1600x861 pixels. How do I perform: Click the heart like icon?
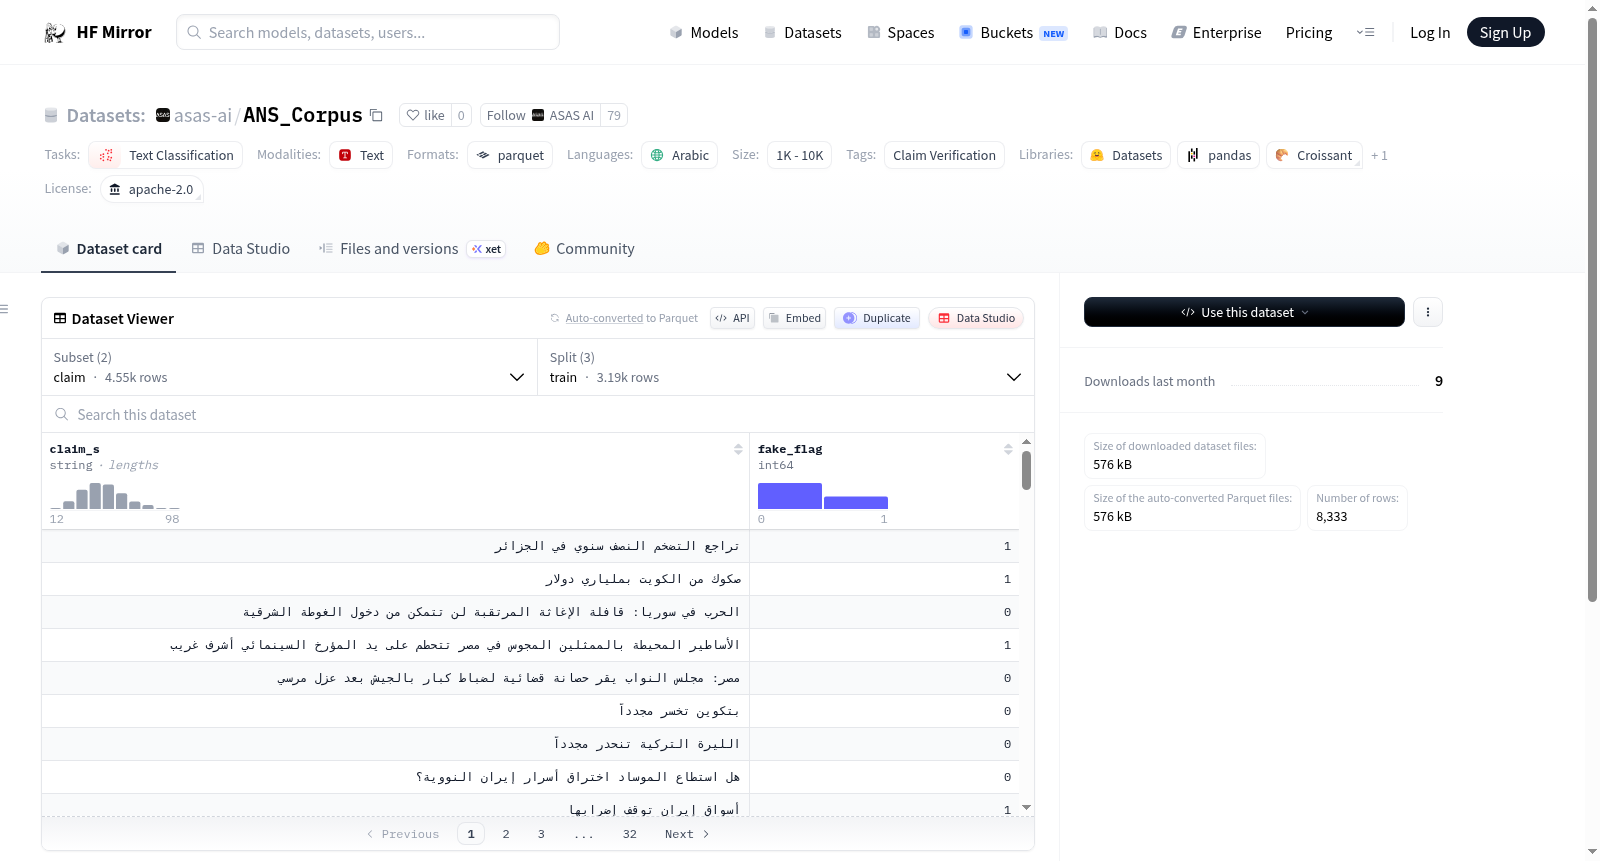413,115
